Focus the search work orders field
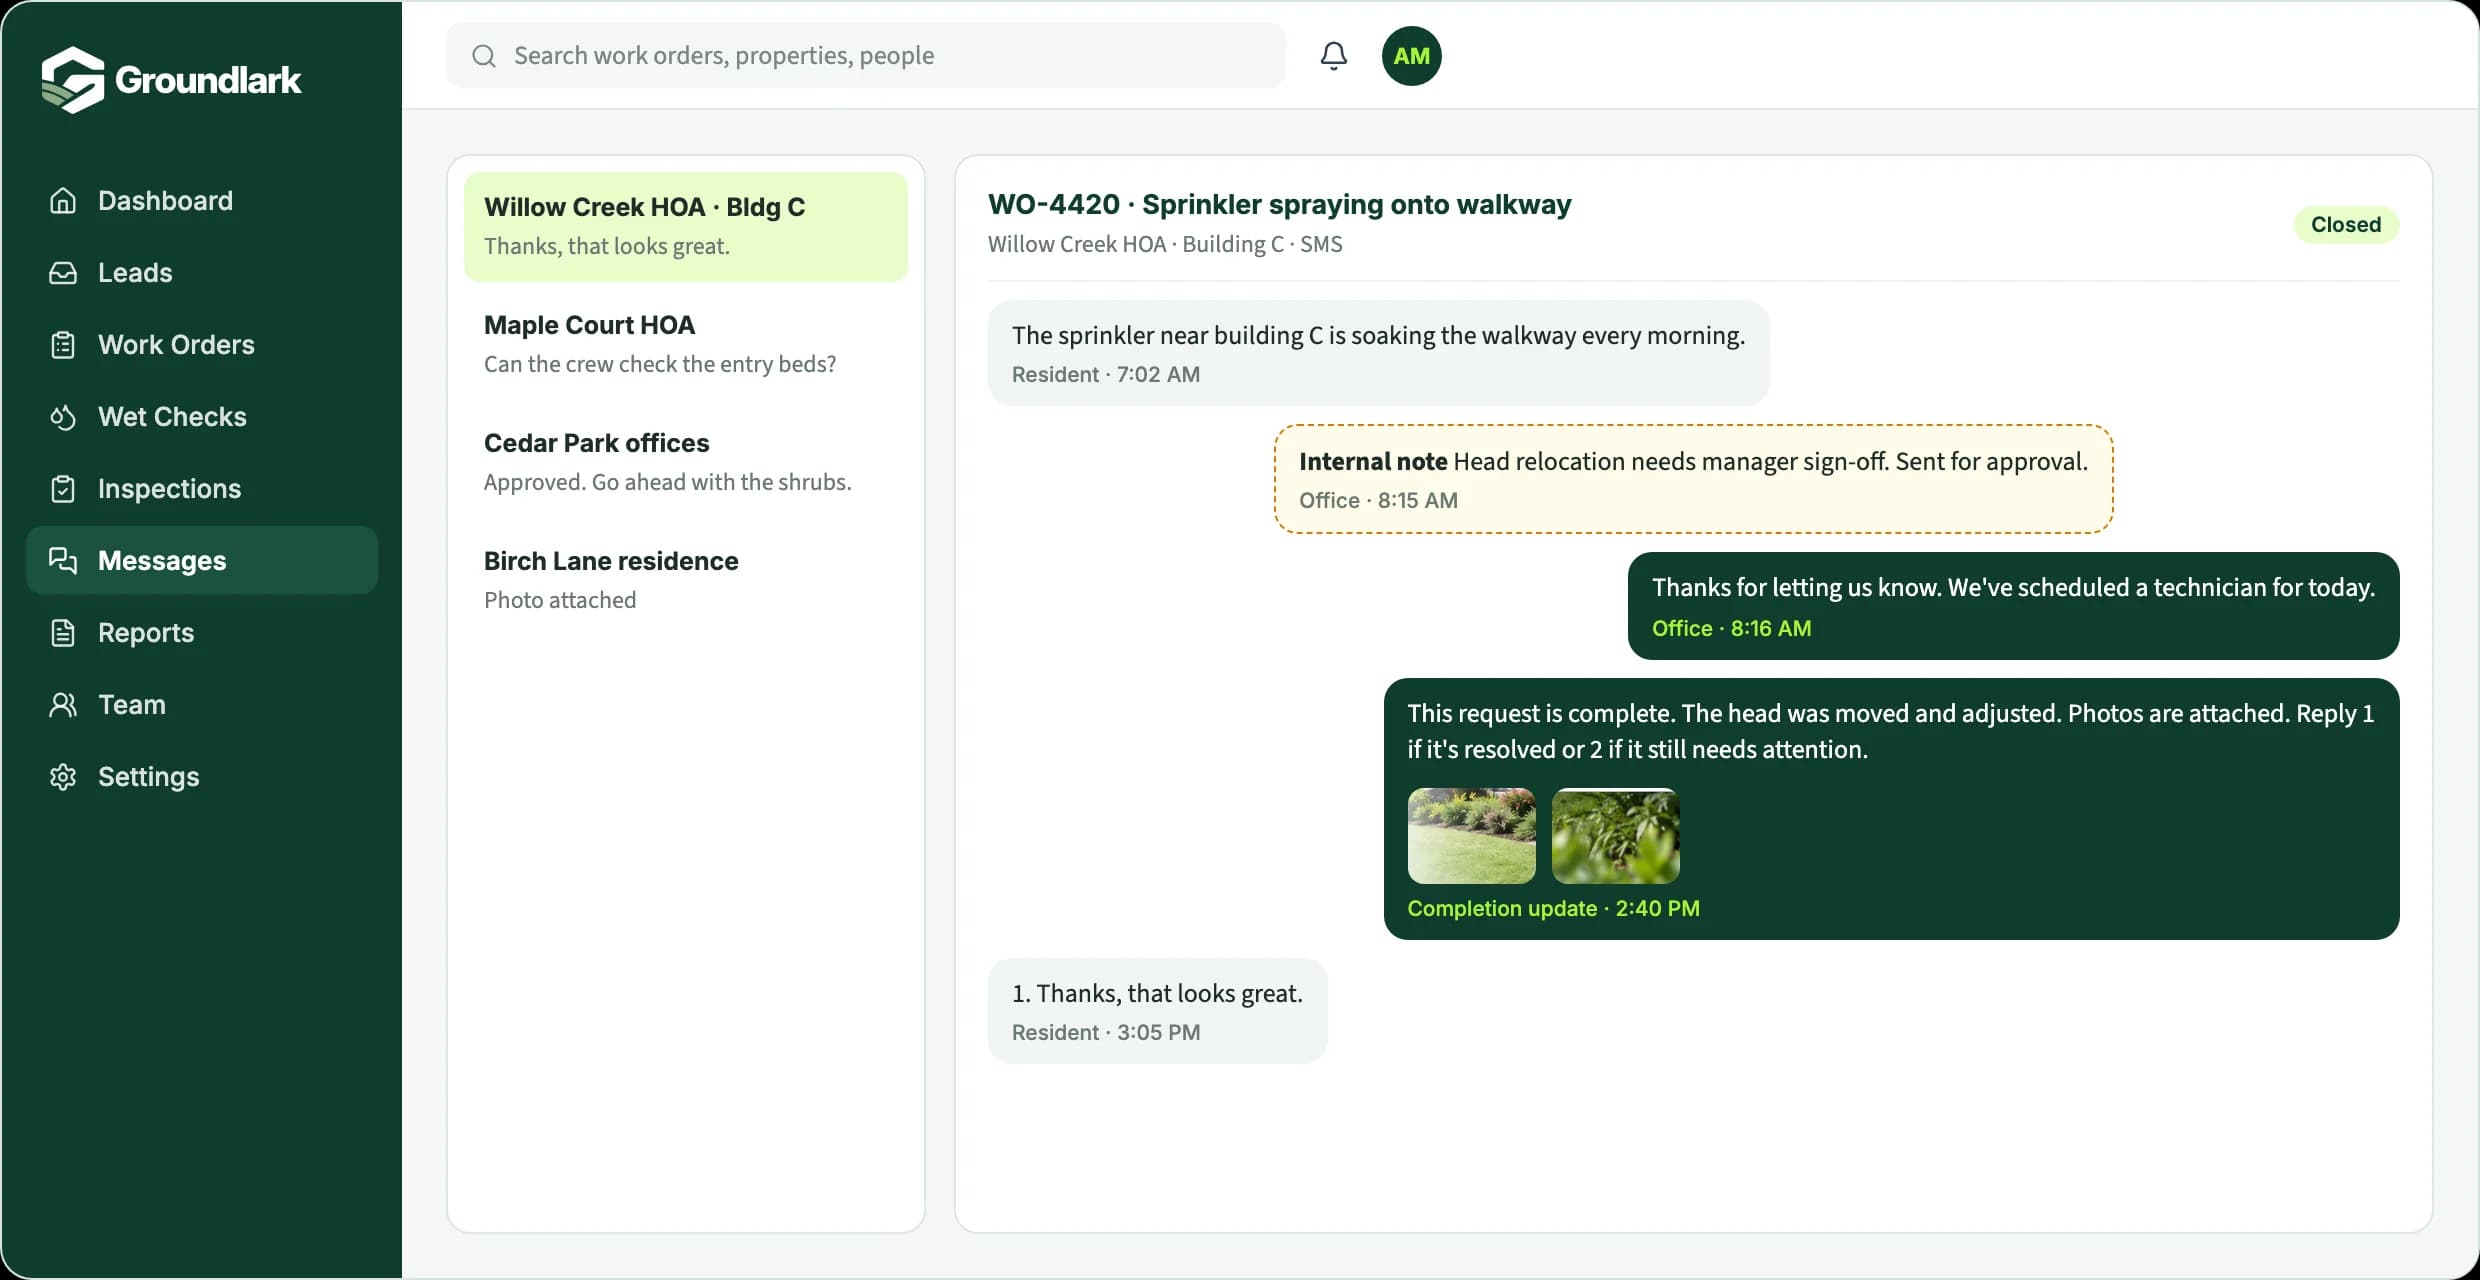 (x=866, y=56)
